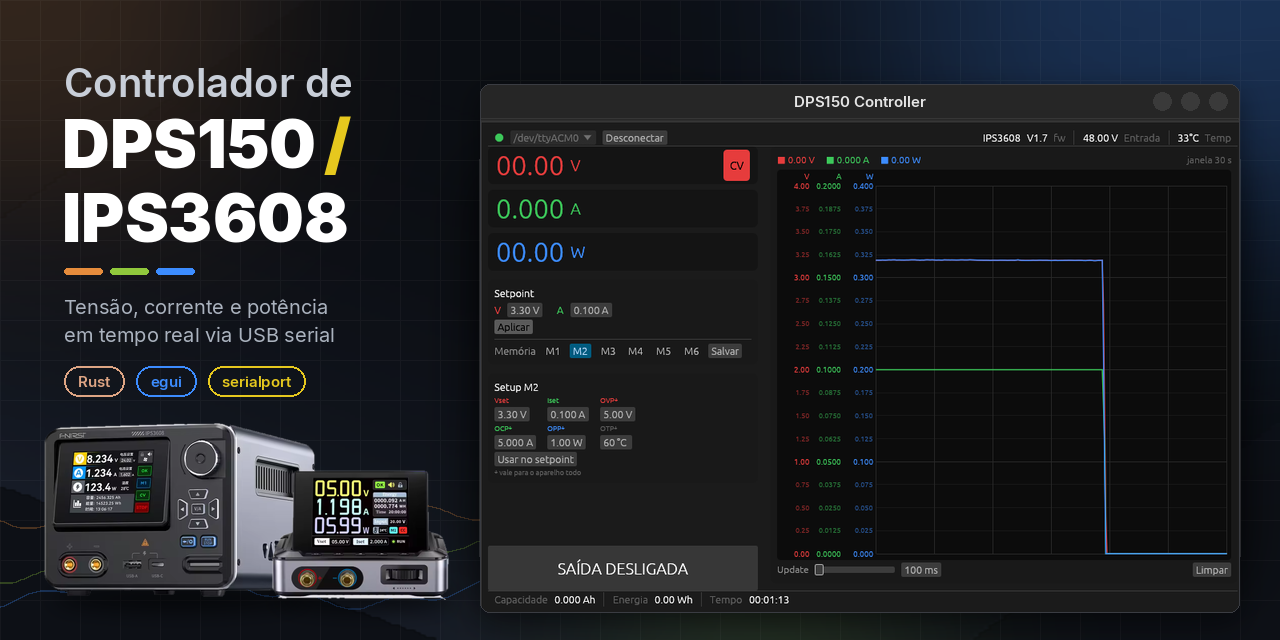Click the Energia 0.00 Wh status entry

pyautogui.click(x=653, y=600)
